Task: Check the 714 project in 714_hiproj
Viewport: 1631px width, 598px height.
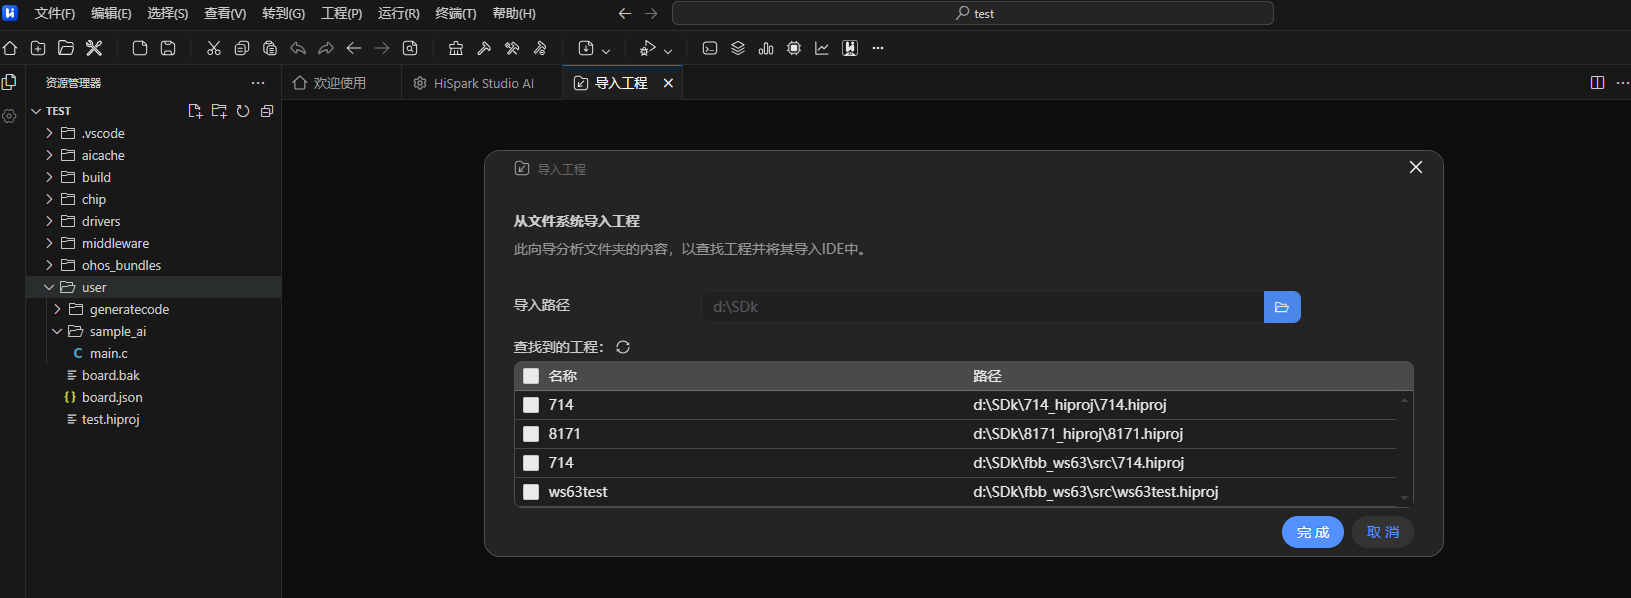Action: pos(531,405)
